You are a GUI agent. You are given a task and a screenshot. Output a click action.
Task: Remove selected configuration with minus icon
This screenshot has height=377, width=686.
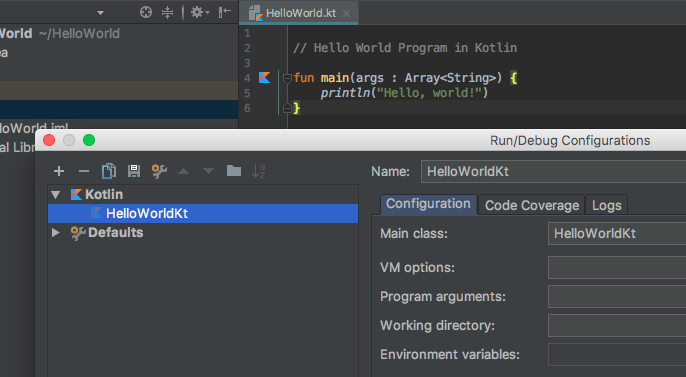(84, 171)
